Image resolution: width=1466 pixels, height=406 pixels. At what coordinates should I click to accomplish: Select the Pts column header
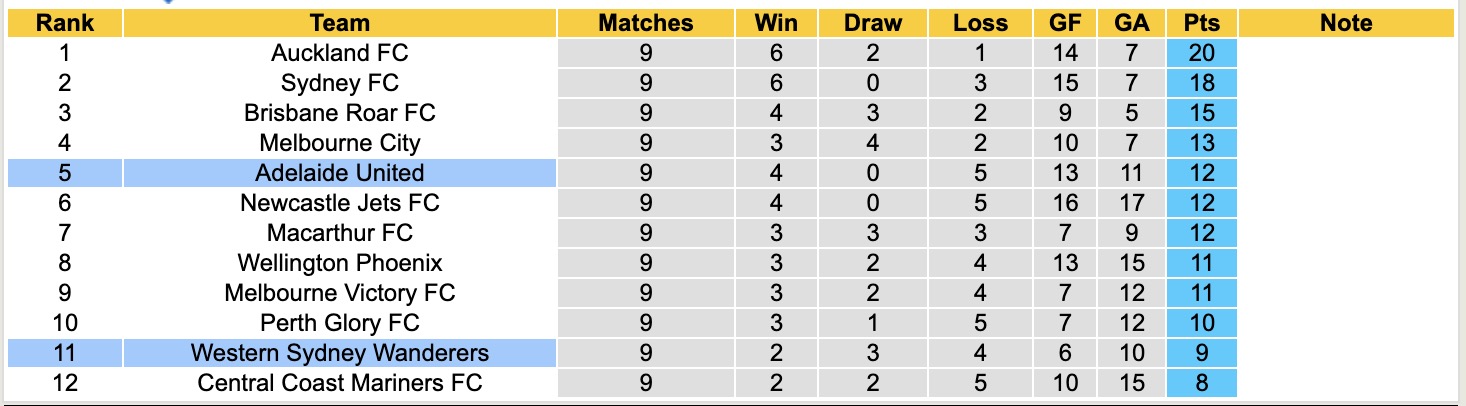[x=1201, y=23]
